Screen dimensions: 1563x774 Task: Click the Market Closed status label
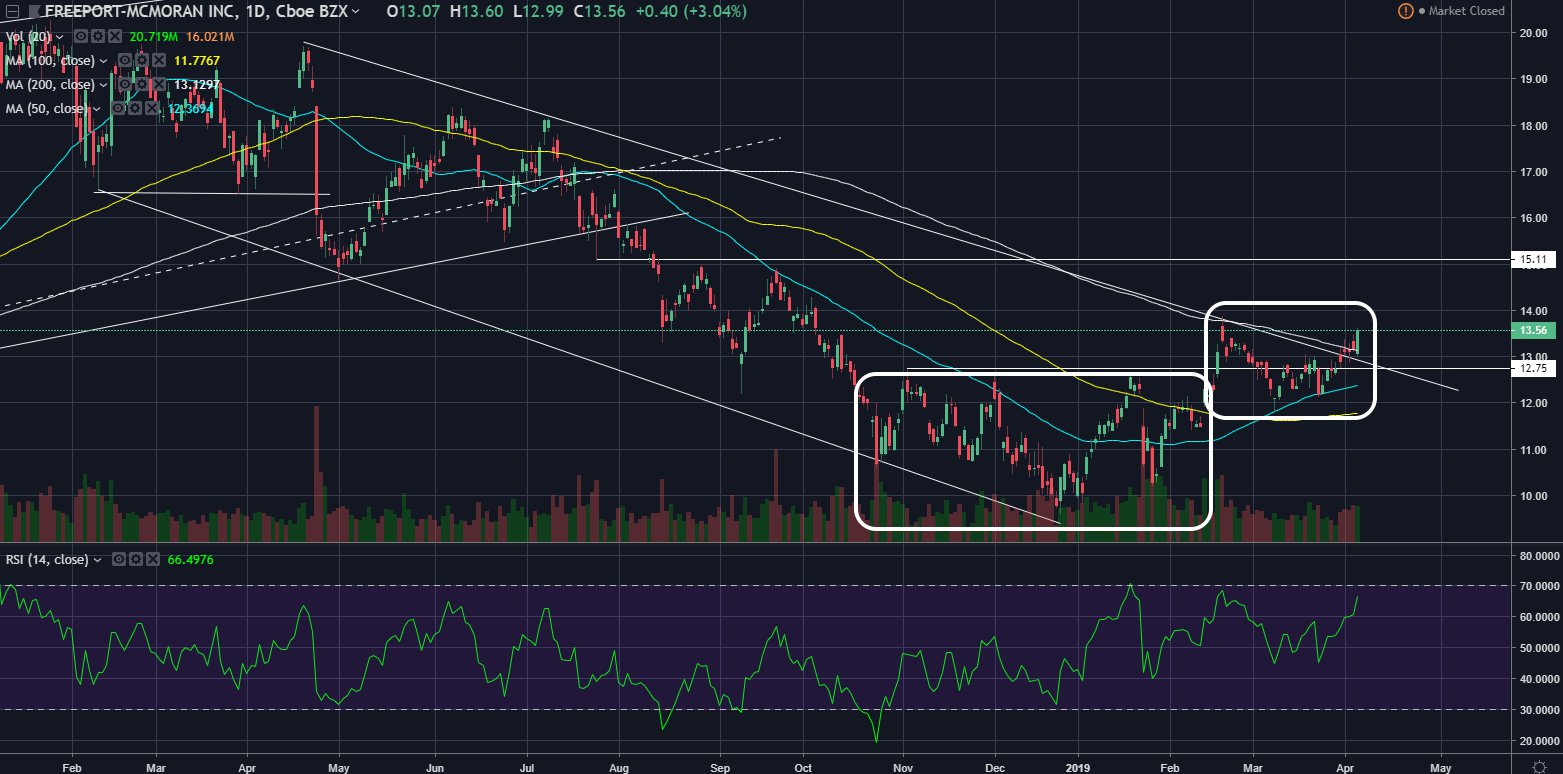(1468, 11)
